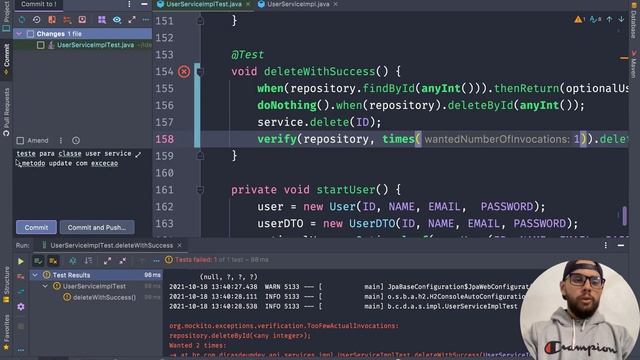
Task: Click the Refresh changes icon in Commit panel
Action: pos(22,20)
